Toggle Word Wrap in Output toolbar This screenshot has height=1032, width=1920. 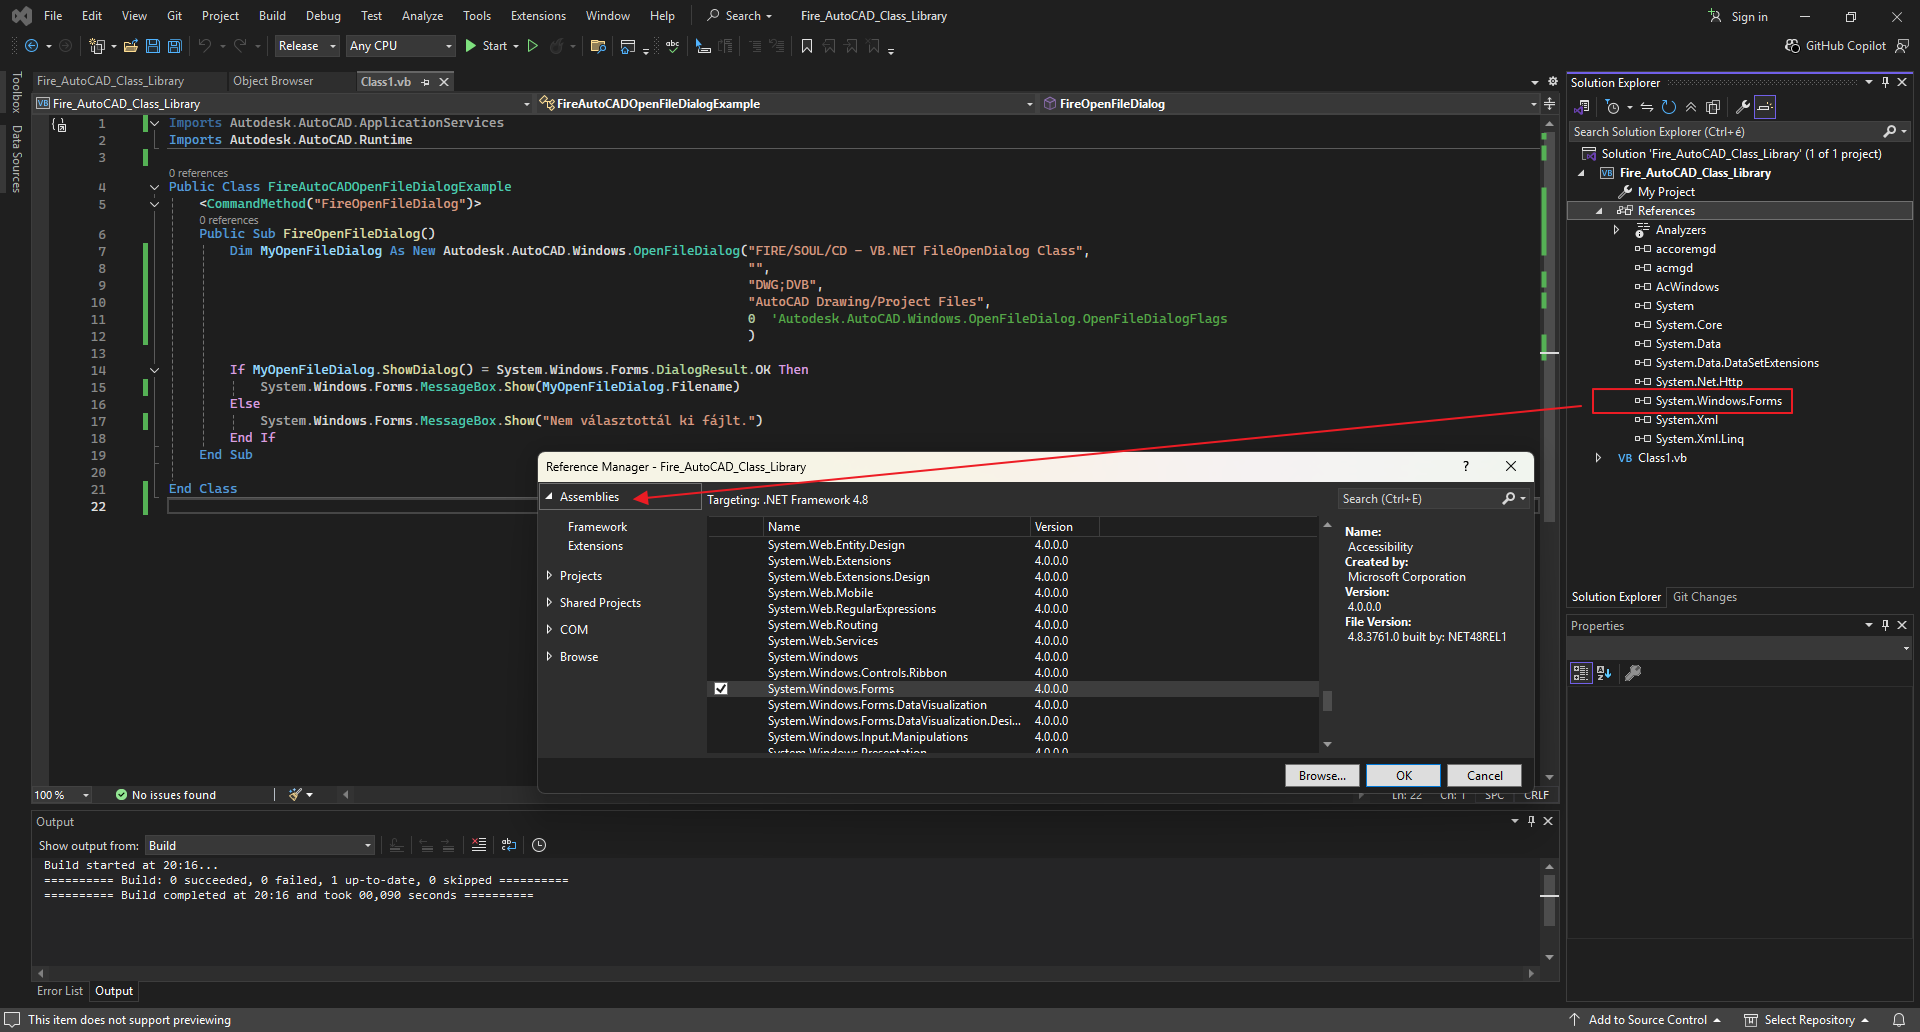[x=509, y=845]
